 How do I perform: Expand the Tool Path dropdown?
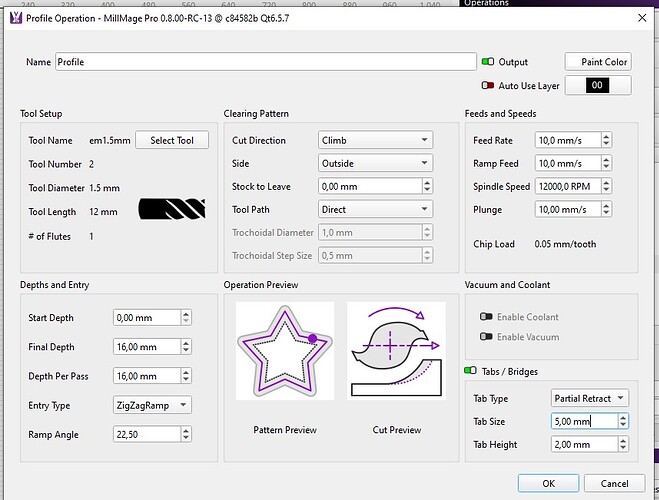click(375, 209)
